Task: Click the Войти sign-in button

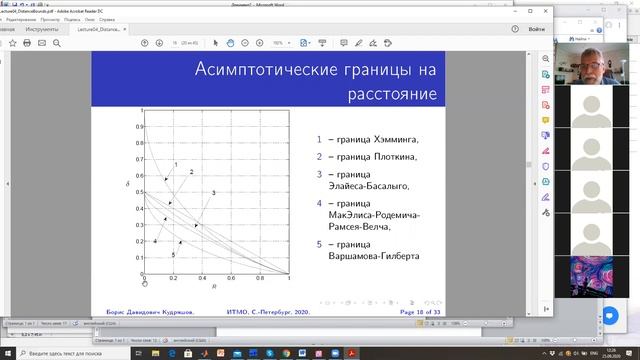Action: [x=536, y=29]
